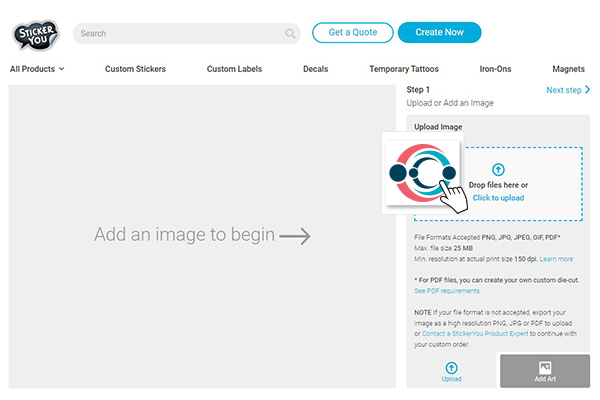Screen dimensions: 600x400
Task: Open the Custom Labels menu
Action: (x=235, y=69)
